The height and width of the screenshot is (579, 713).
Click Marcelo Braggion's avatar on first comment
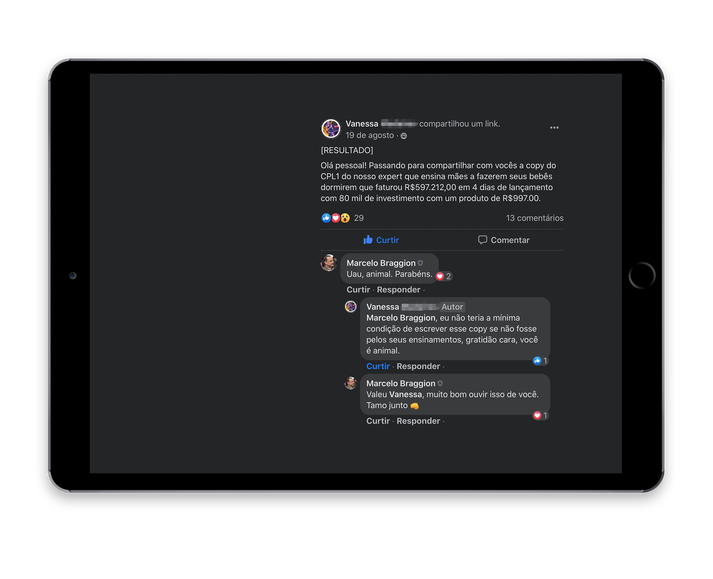(x=328, y=263)
